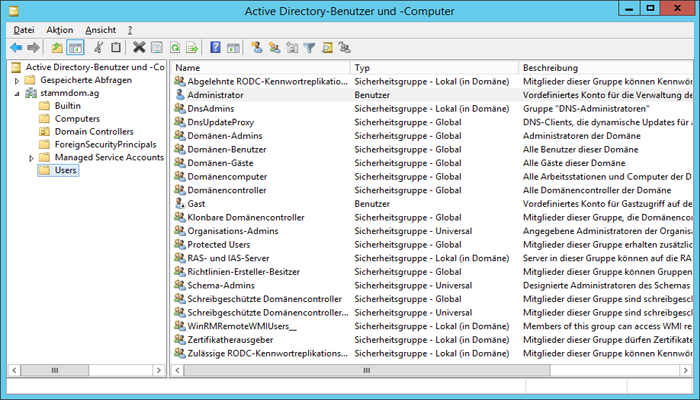Go back with the blue arrow
Image resolution: width=700 pixels, height=400 pixels.
tap(16, 47)
